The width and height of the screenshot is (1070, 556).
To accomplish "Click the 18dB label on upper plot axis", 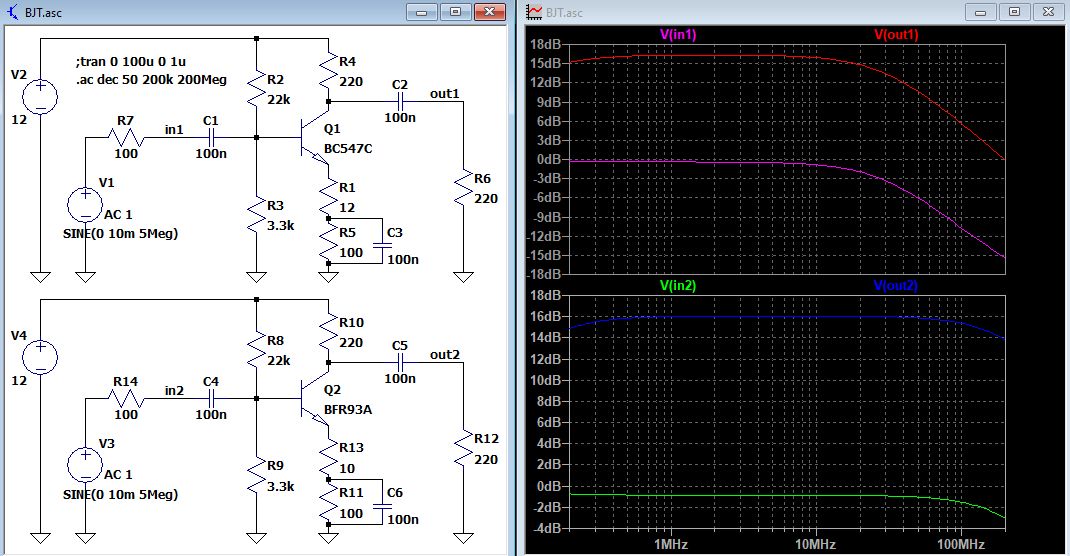I will 545,44.
